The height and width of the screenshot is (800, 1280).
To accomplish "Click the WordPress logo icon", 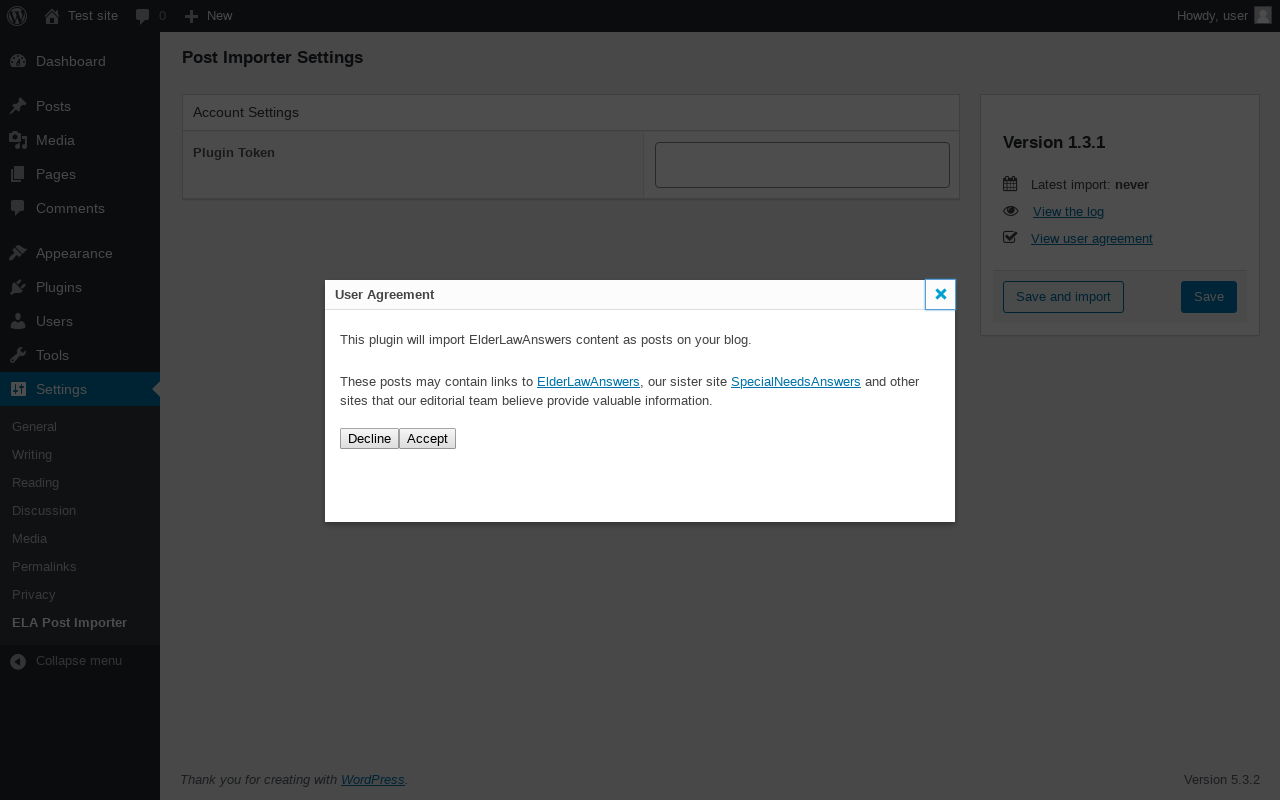I will [17, 16].
